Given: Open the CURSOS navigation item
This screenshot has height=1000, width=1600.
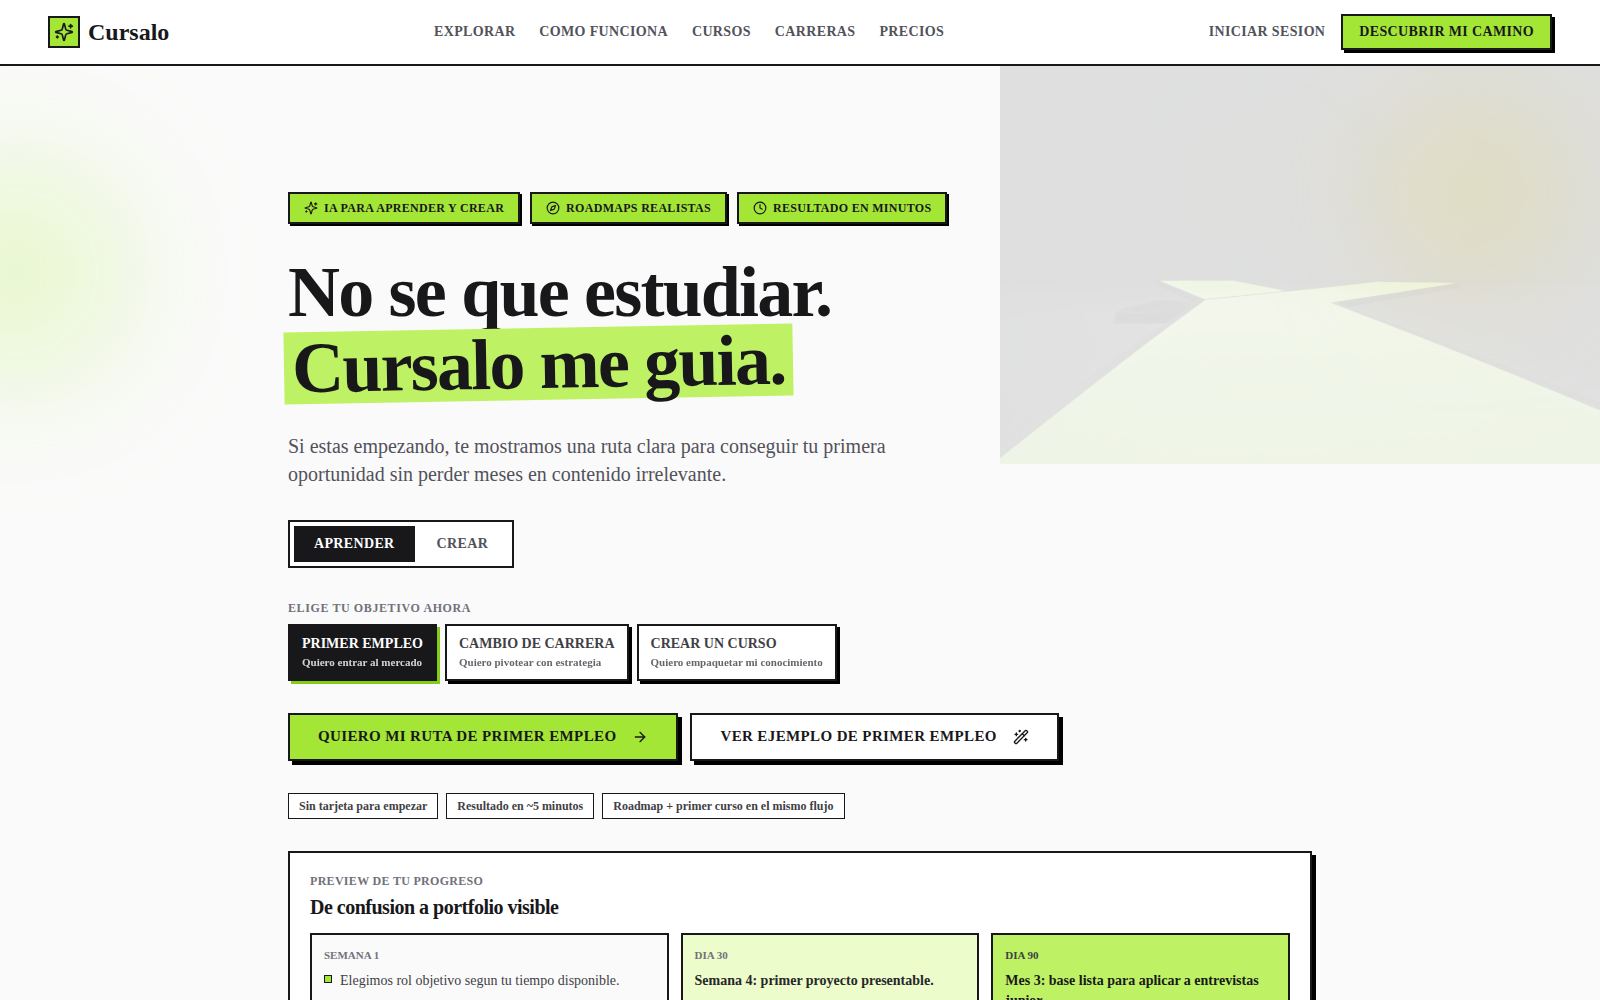Looking at the screenshot, I should (x=721, y=31).
